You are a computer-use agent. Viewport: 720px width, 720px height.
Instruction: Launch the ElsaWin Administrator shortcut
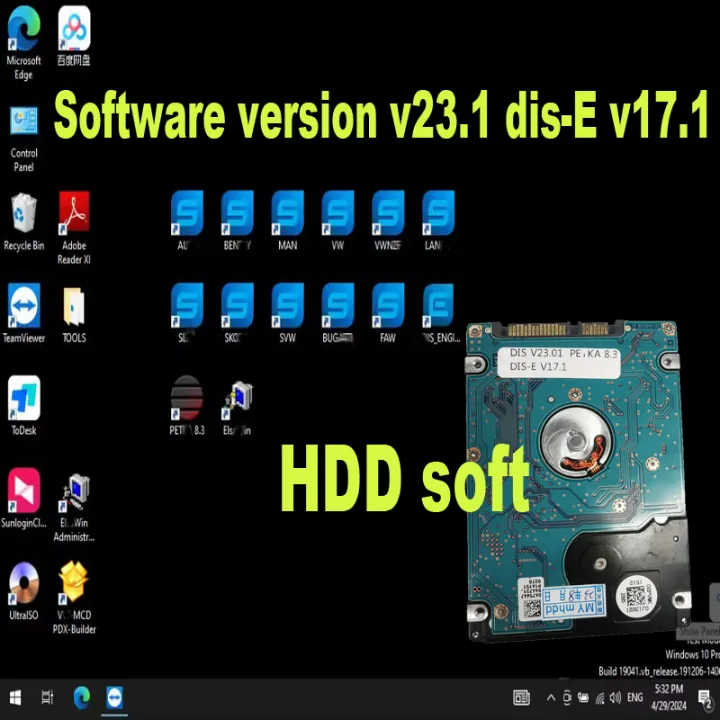[x=74, y=508]
